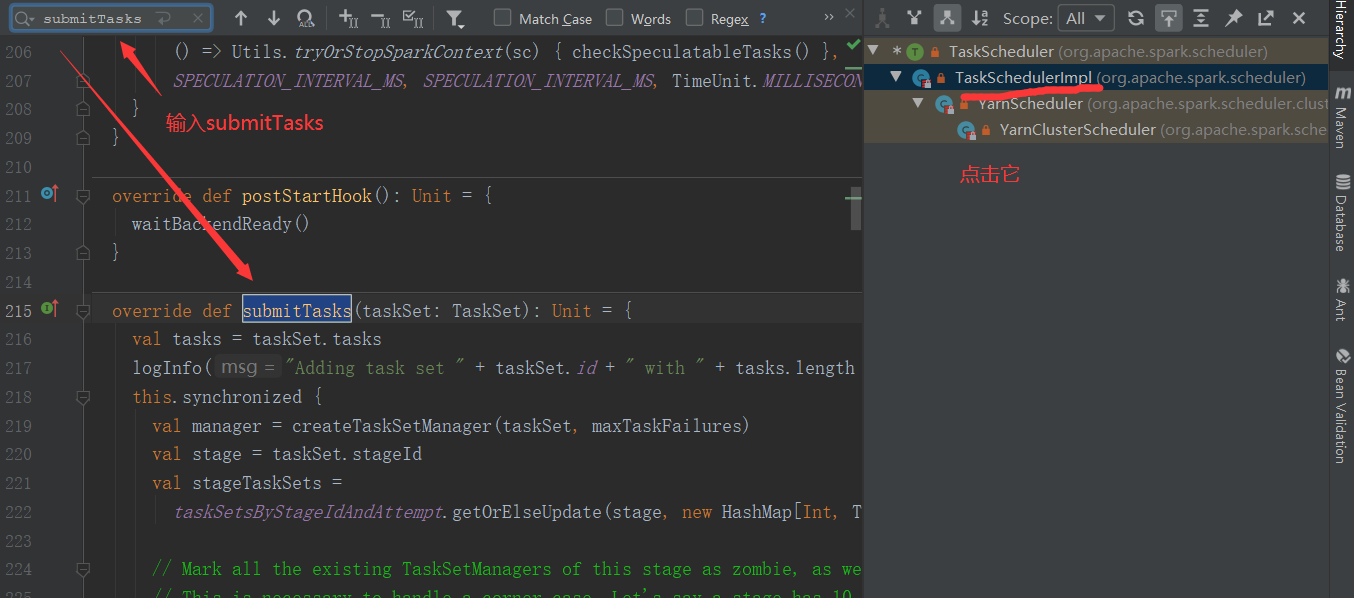
Task: Click the green inspection checkmark in editor
Action: tap(853, 45)
